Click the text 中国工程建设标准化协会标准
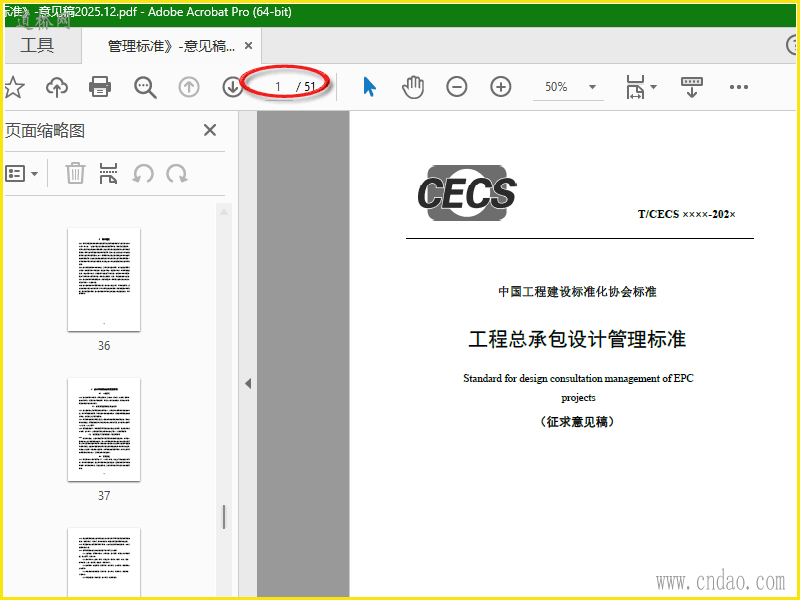The height and width of the screenshot is (600, 800). tap(577, 292)
